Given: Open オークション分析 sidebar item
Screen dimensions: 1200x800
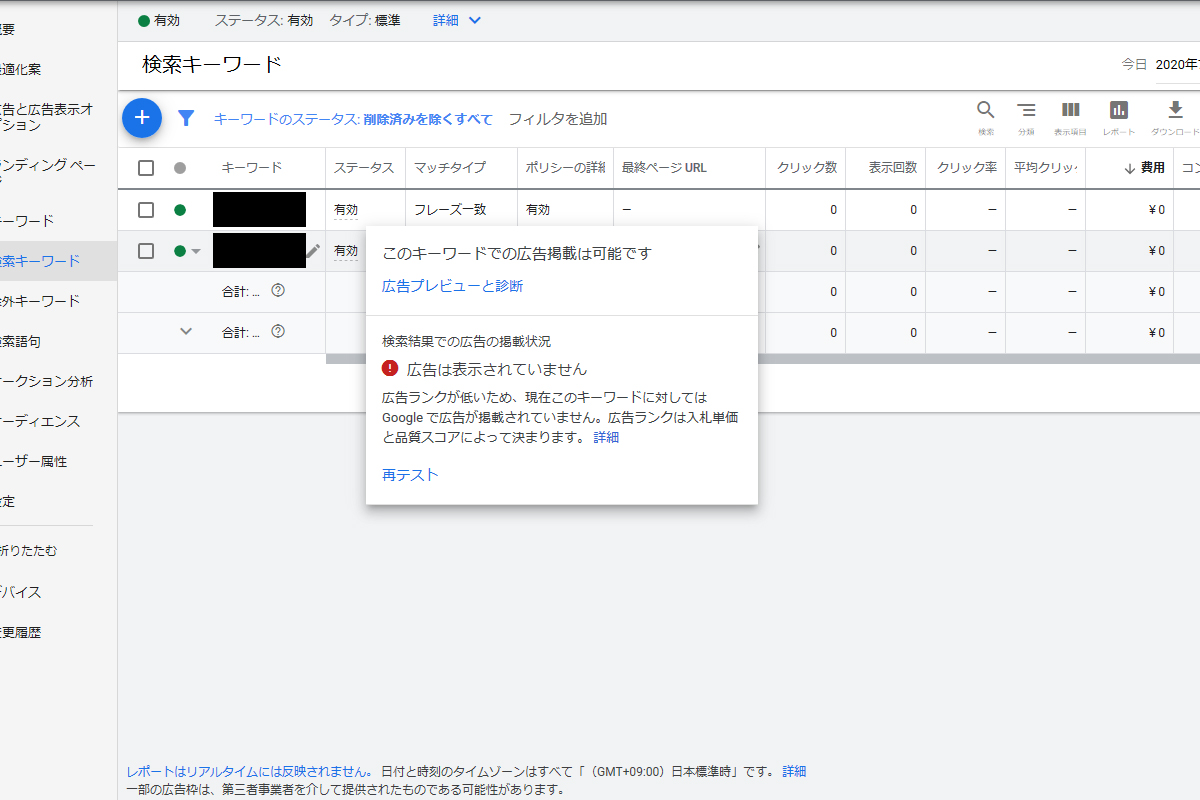Looking at the screenshot, I should pyautogui.click(x=47, y=381).
